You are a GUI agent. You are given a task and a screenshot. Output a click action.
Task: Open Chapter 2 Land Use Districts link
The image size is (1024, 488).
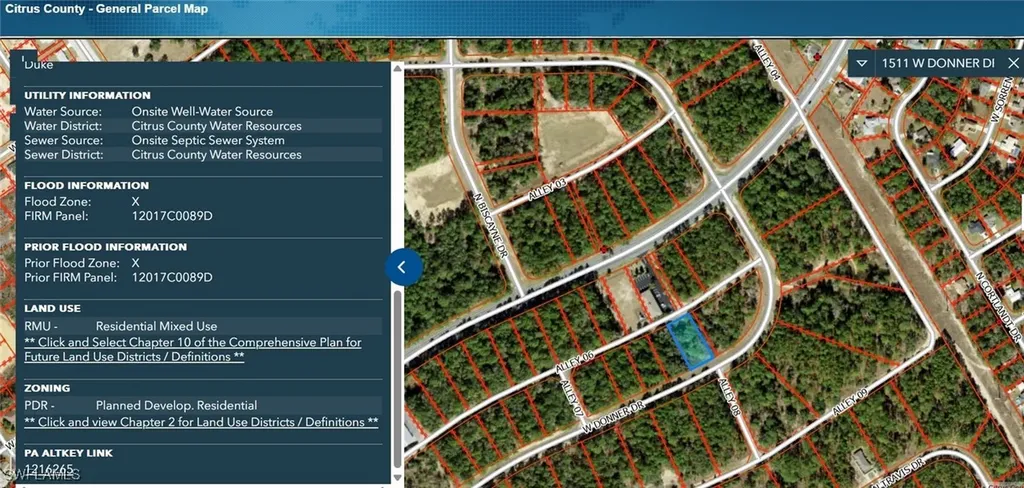coord(201,422)
